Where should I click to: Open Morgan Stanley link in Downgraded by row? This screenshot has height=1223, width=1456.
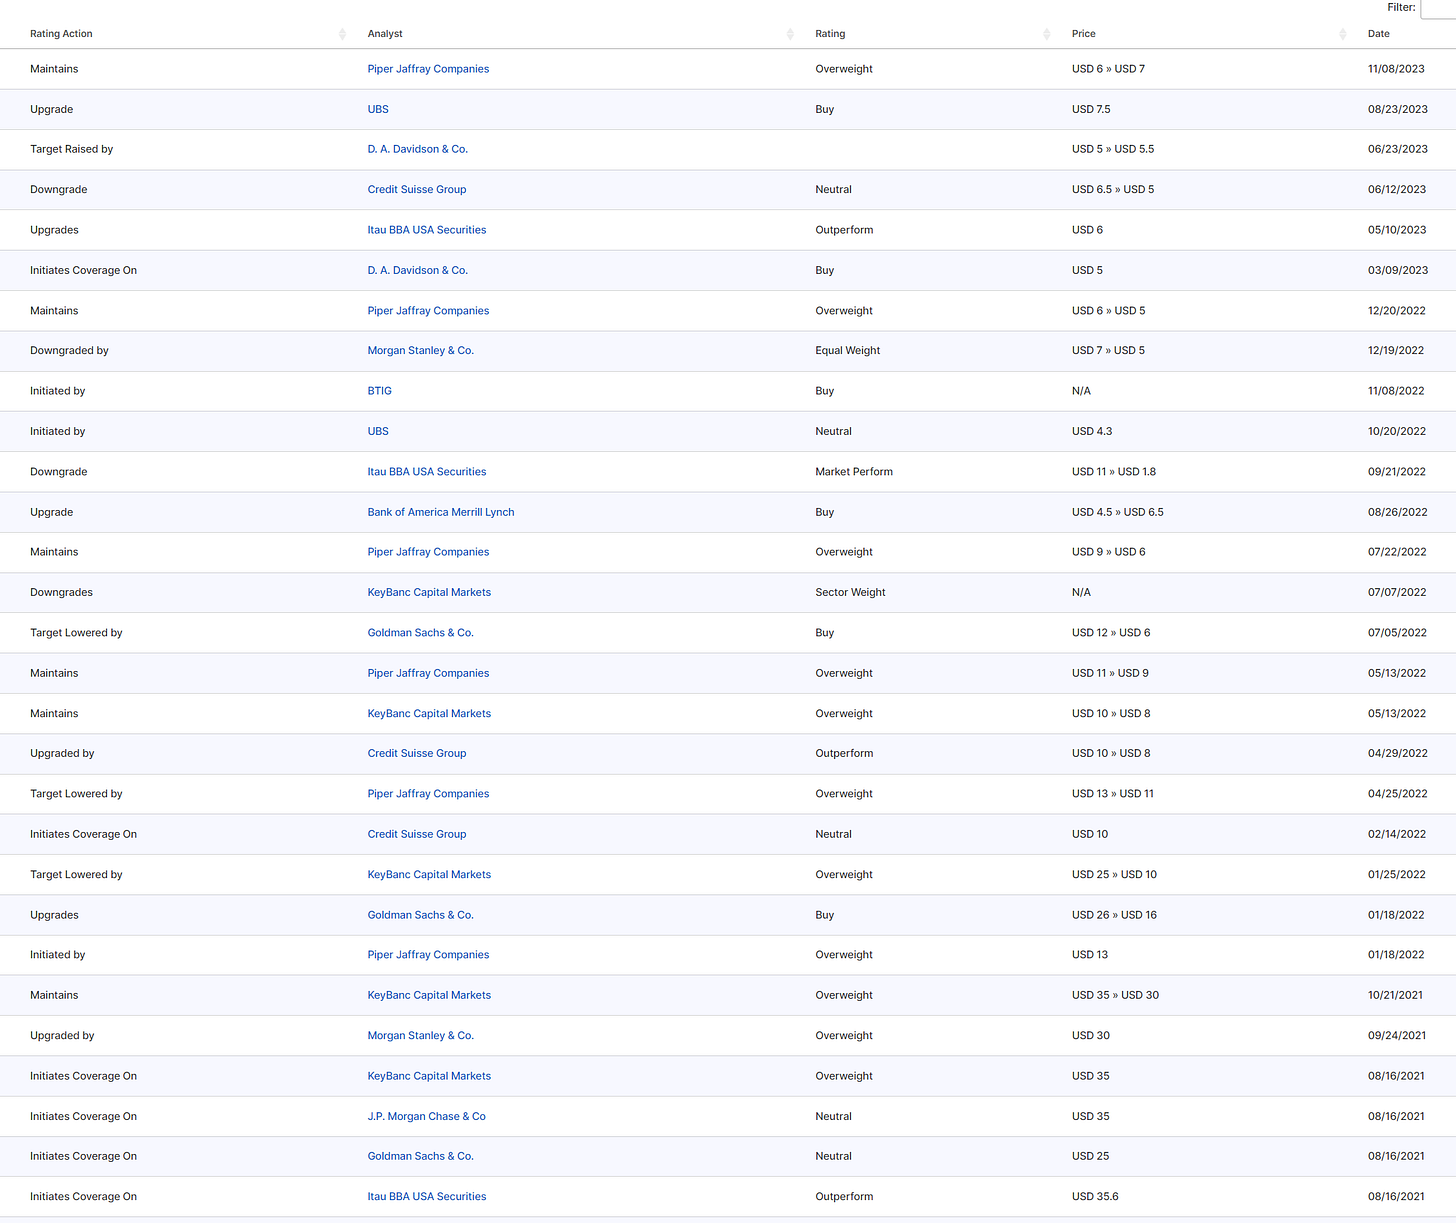pyautogui.click(x=420, y=350)
